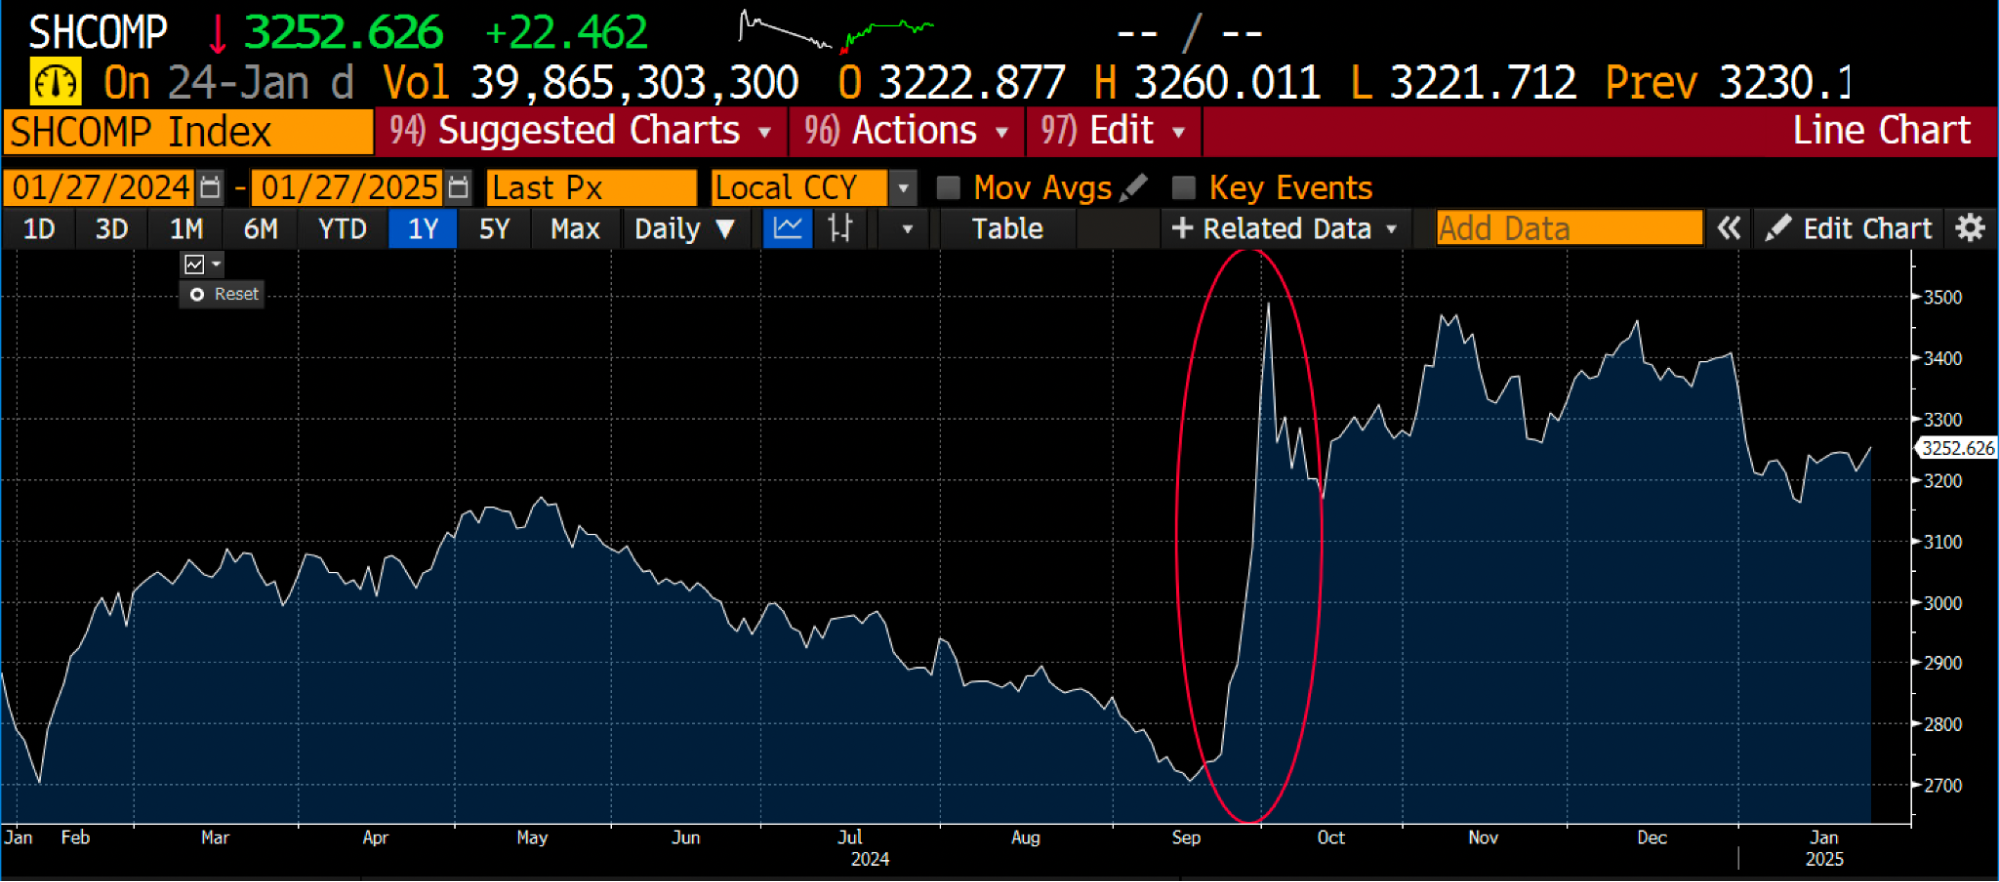Click the 2700 y-axis label
This screenshot has width=1999, height=882.
1942,785
